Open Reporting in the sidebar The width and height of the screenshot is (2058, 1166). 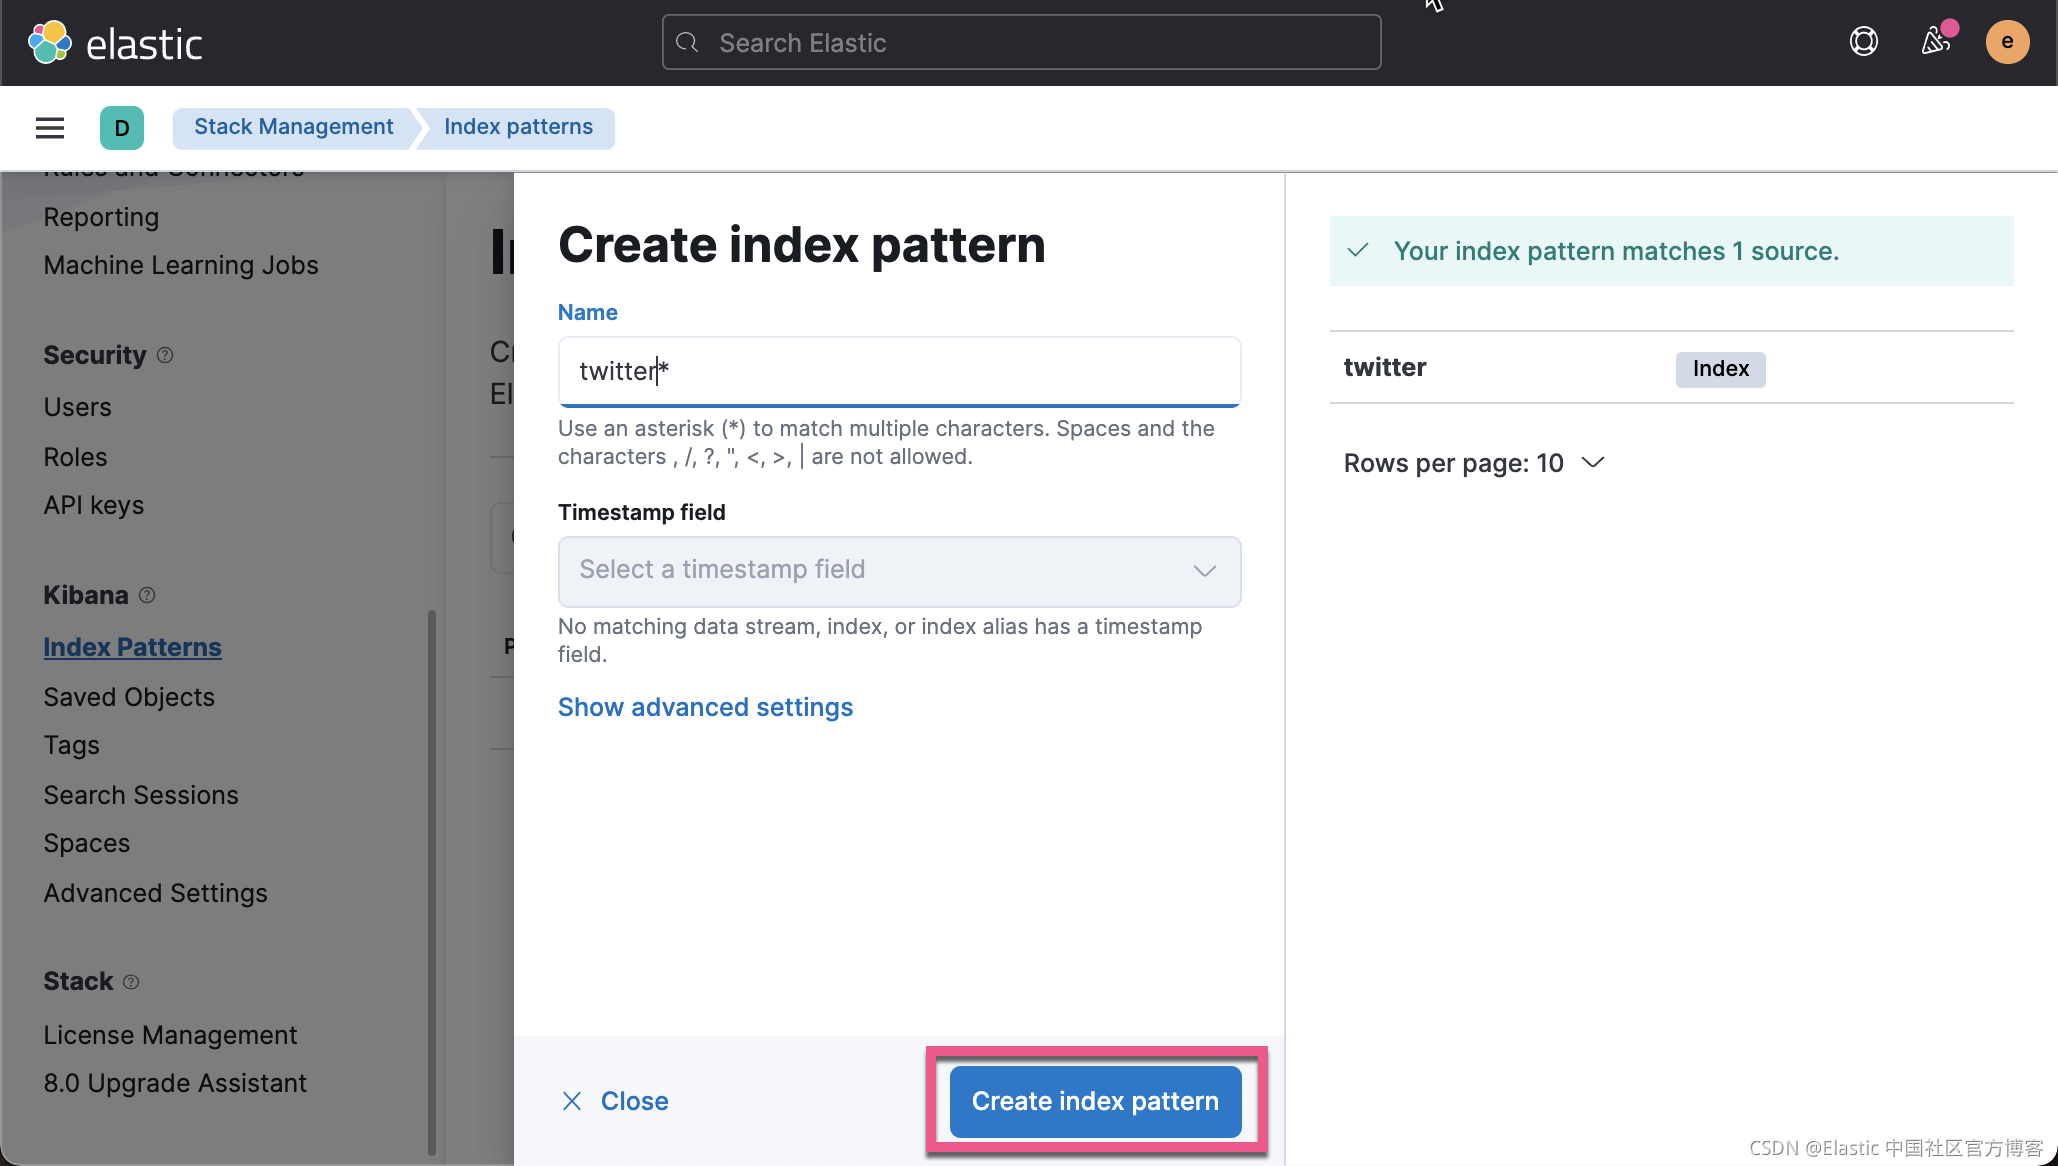[x=101, y=217]
